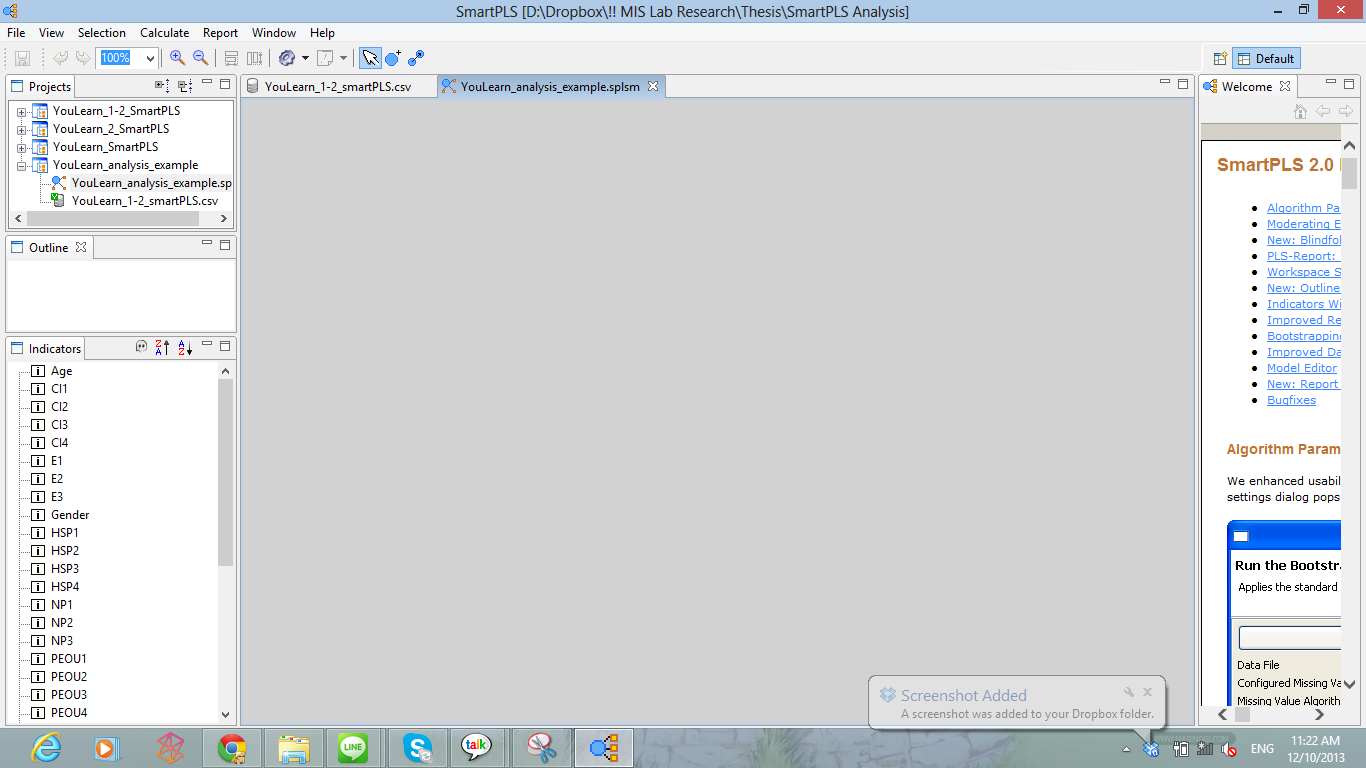
Task: Click the Indicators panel vertical scrollbar
Action: coord(225,472)
